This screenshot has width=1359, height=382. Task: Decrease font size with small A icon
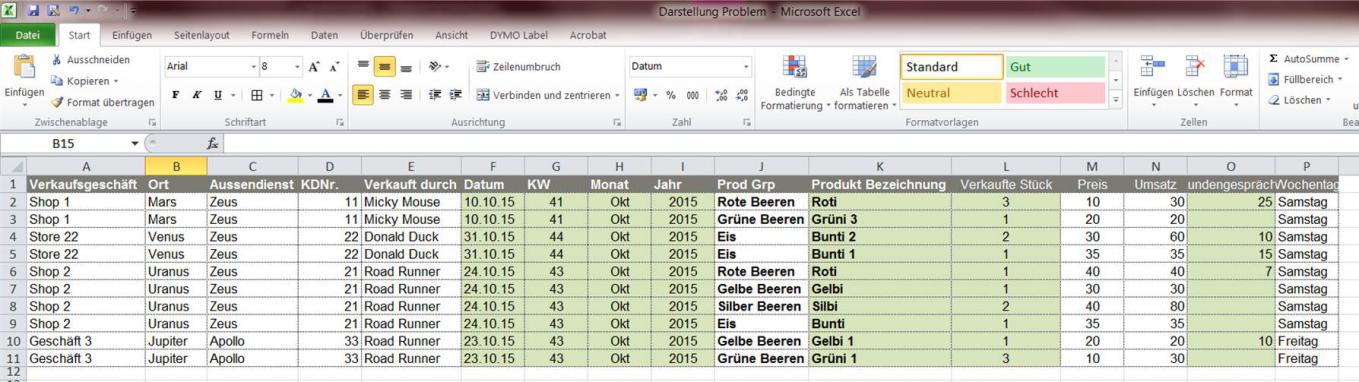pyautogui.click(x=334, y=67)
